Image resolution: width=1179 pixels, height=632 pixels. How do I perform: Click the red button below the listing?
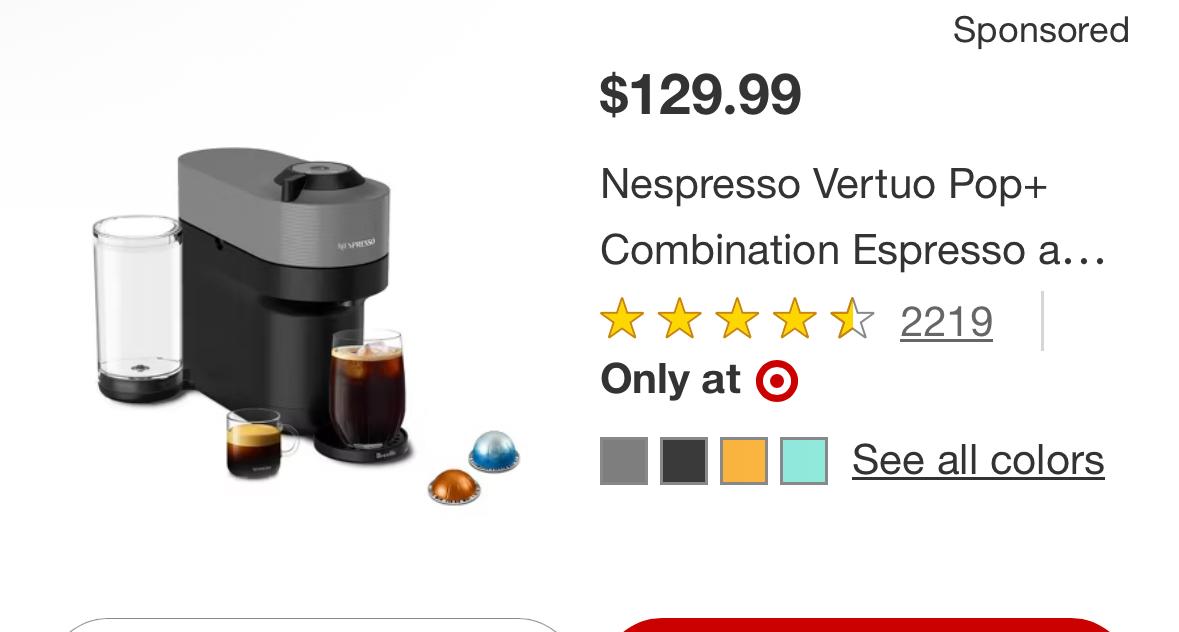click(866, 625)
